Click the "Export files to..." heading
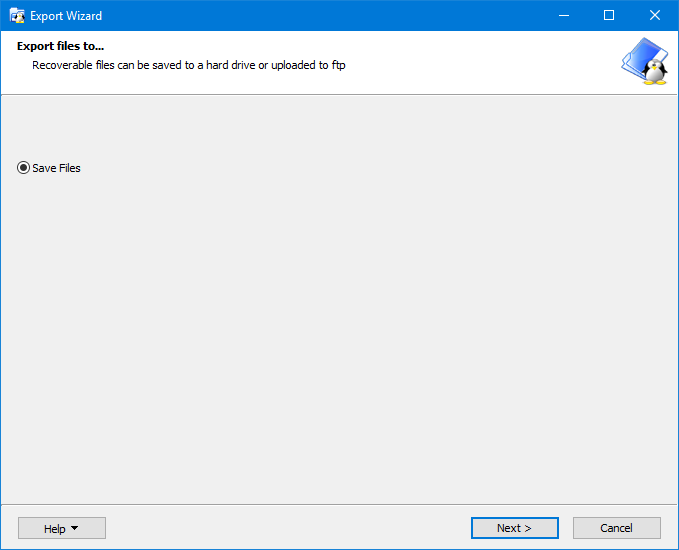 61,46
